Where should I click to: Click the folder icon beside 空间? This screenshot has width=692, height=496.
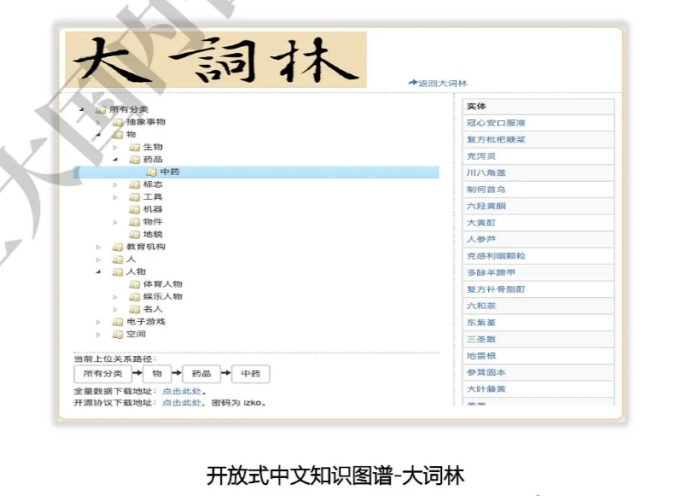coord(118,335)
